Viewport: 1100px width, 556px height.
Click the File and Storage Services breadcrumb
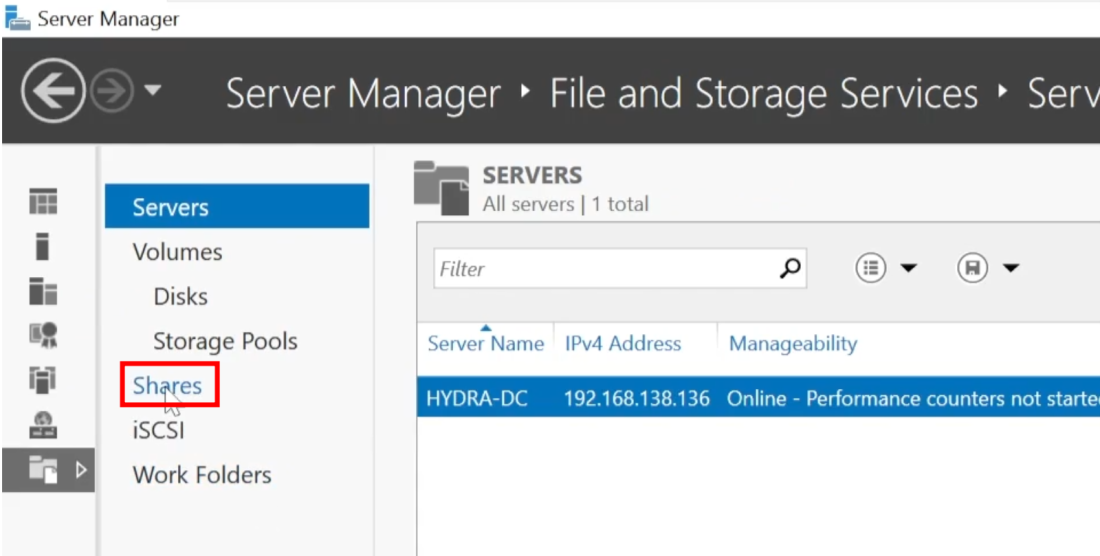(x=763, y=94)
